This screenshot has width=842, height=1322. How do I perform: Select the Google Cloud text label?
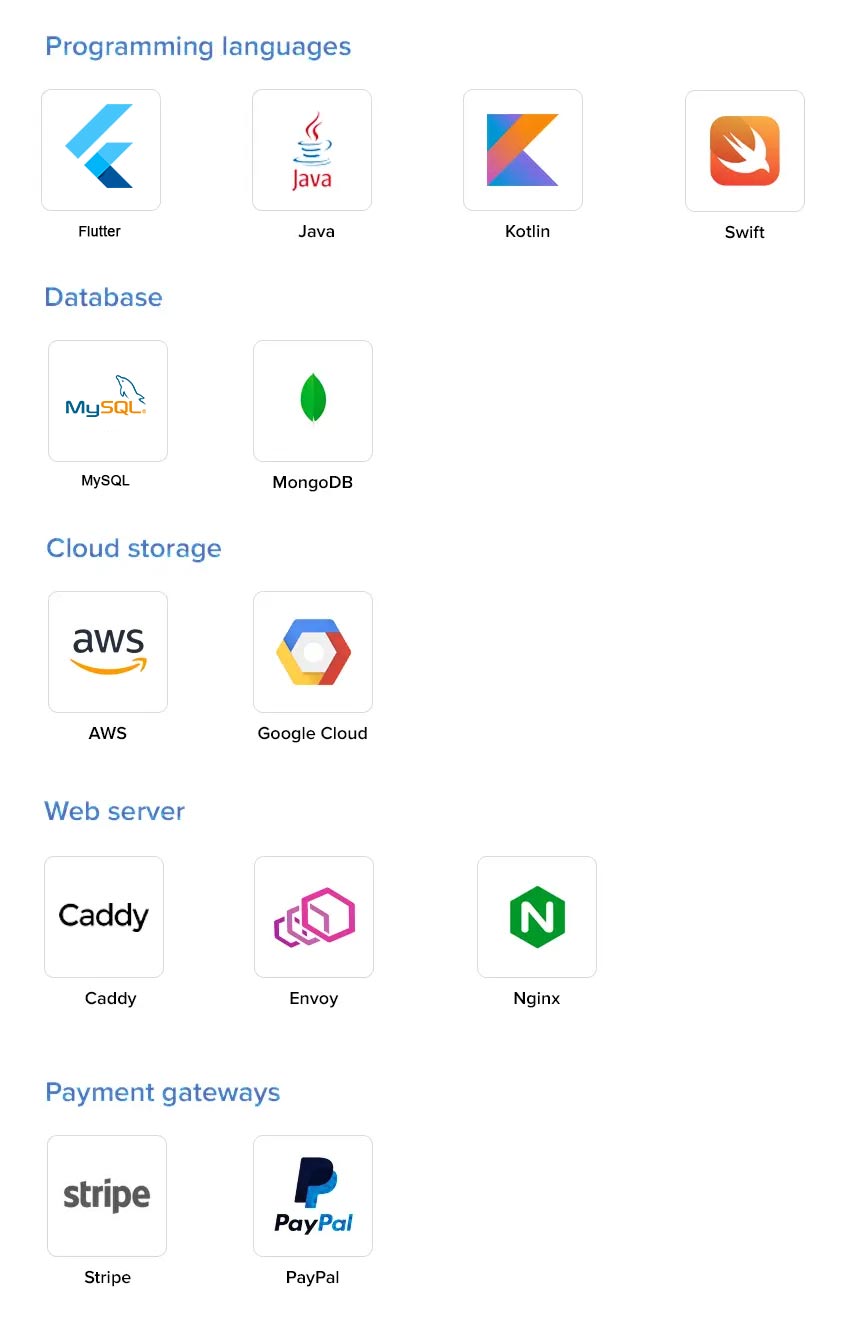[313, 733]
